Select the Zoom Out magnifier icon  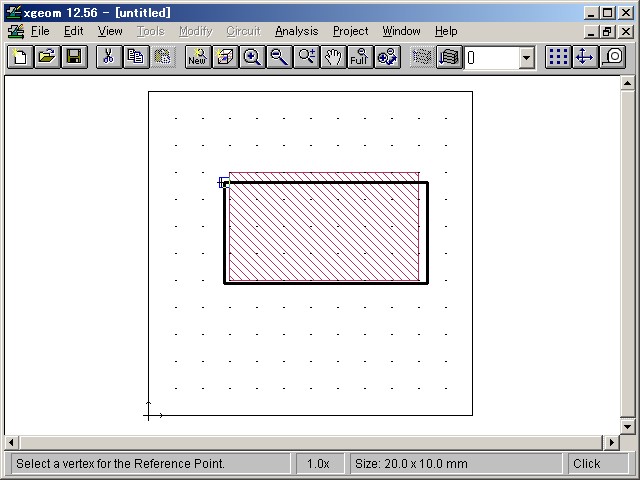tap(279, 57)
